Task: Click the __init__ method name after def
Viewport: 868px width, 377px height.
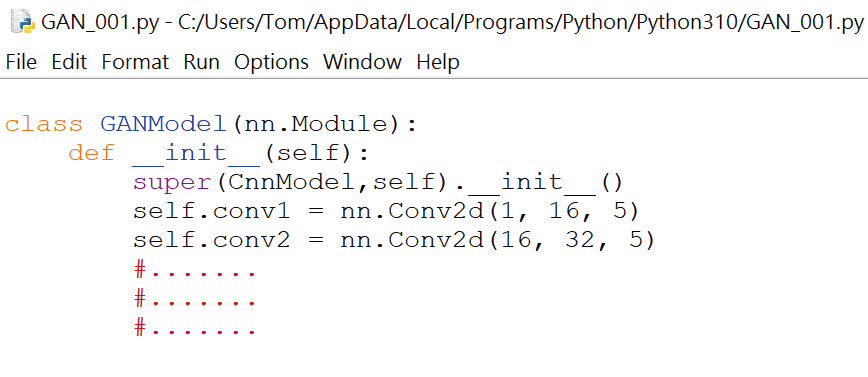Action: pyautogui.click(x=197, y=153)
